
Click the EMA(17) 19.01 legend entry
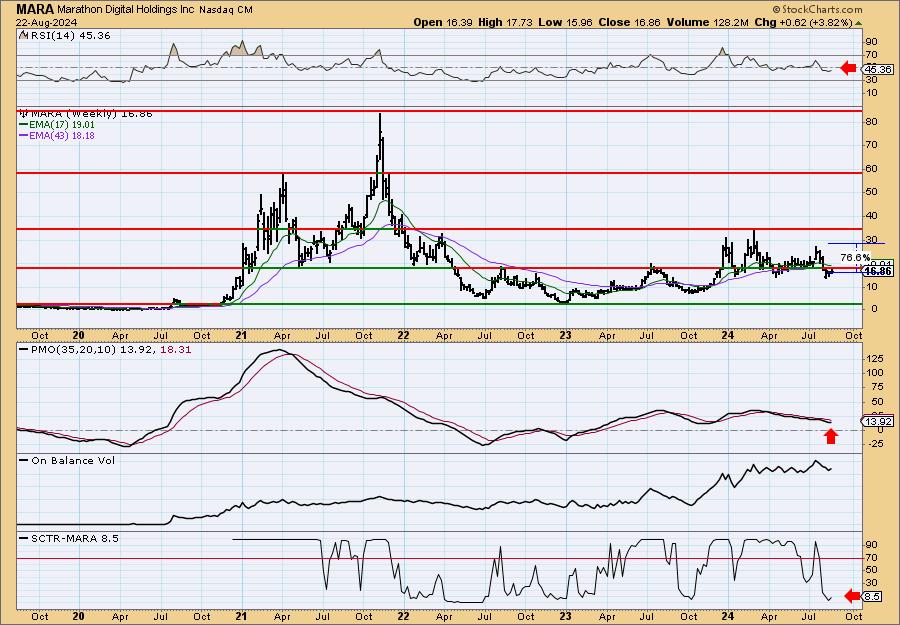tap(63, 125)
